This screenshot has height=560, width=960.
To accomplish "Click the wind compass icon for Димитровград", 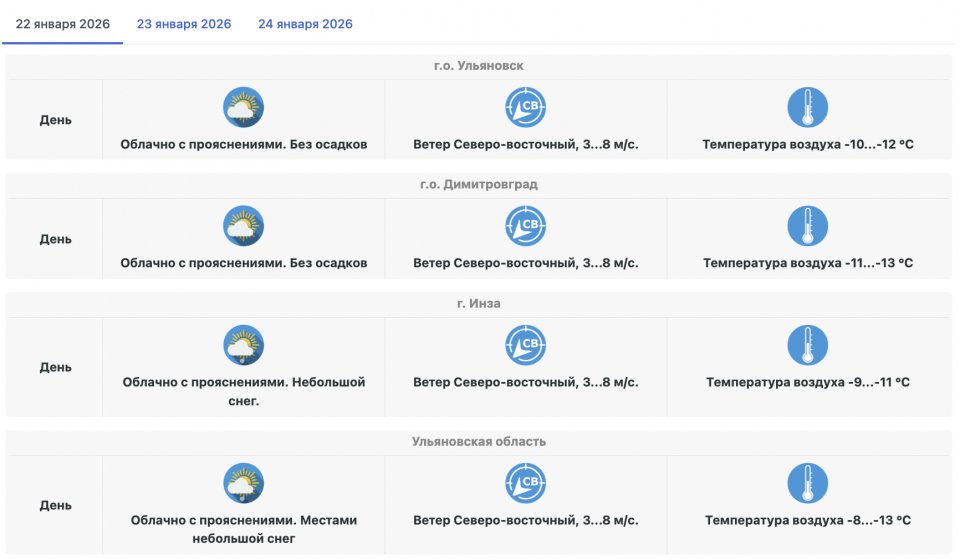I will pyautogui.click(x=525, y=226).
